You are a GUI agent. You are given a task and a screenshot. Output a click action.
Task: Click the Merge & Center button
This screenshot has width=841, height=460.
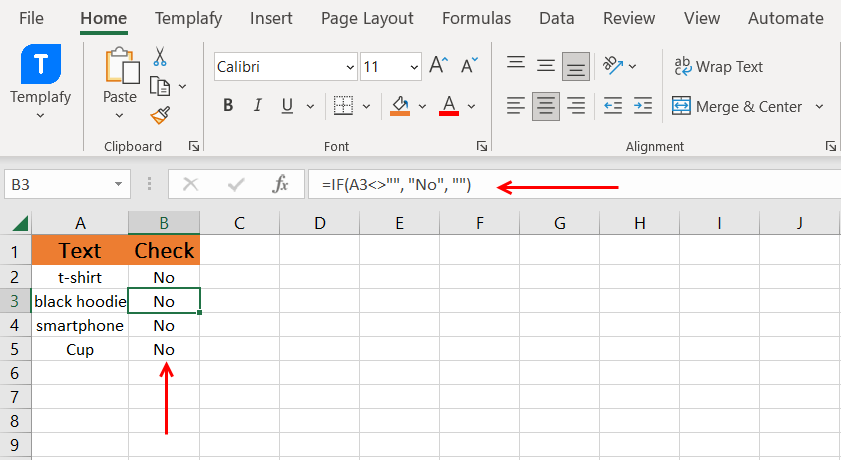[737, 106]
